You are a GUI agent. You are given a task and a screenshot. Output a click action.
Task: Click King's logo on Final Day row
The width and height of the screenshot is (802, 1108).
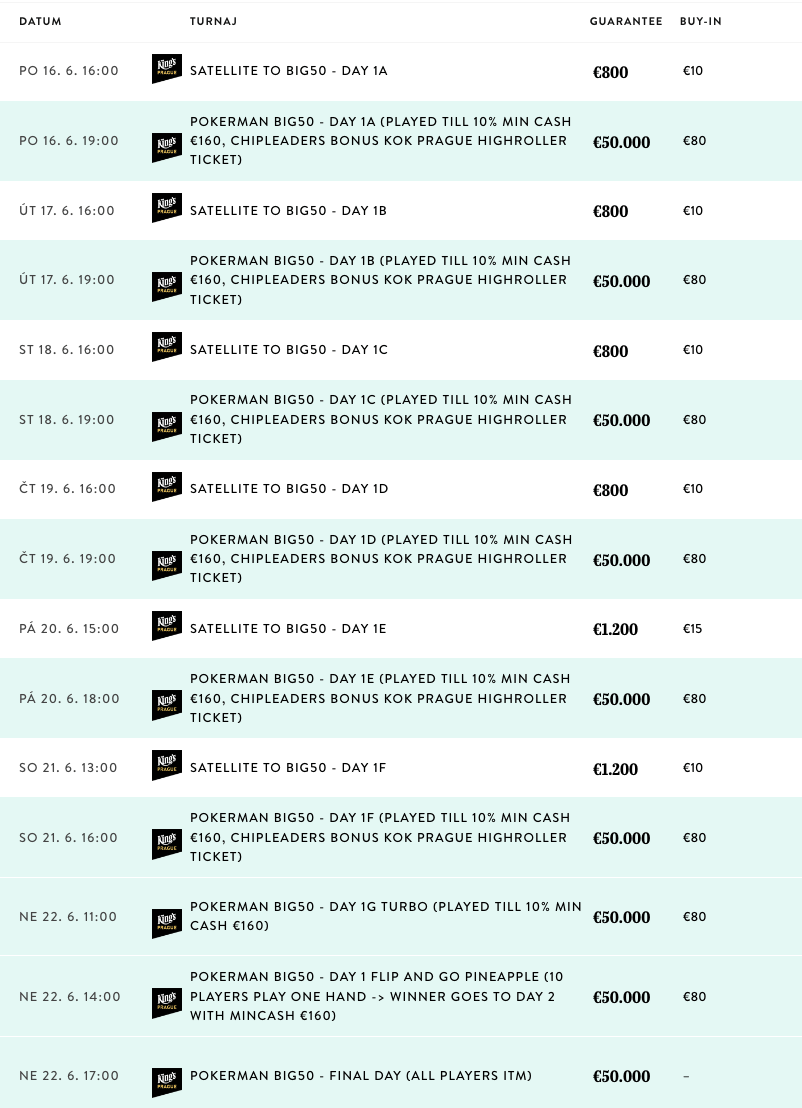pos(167,1083)
